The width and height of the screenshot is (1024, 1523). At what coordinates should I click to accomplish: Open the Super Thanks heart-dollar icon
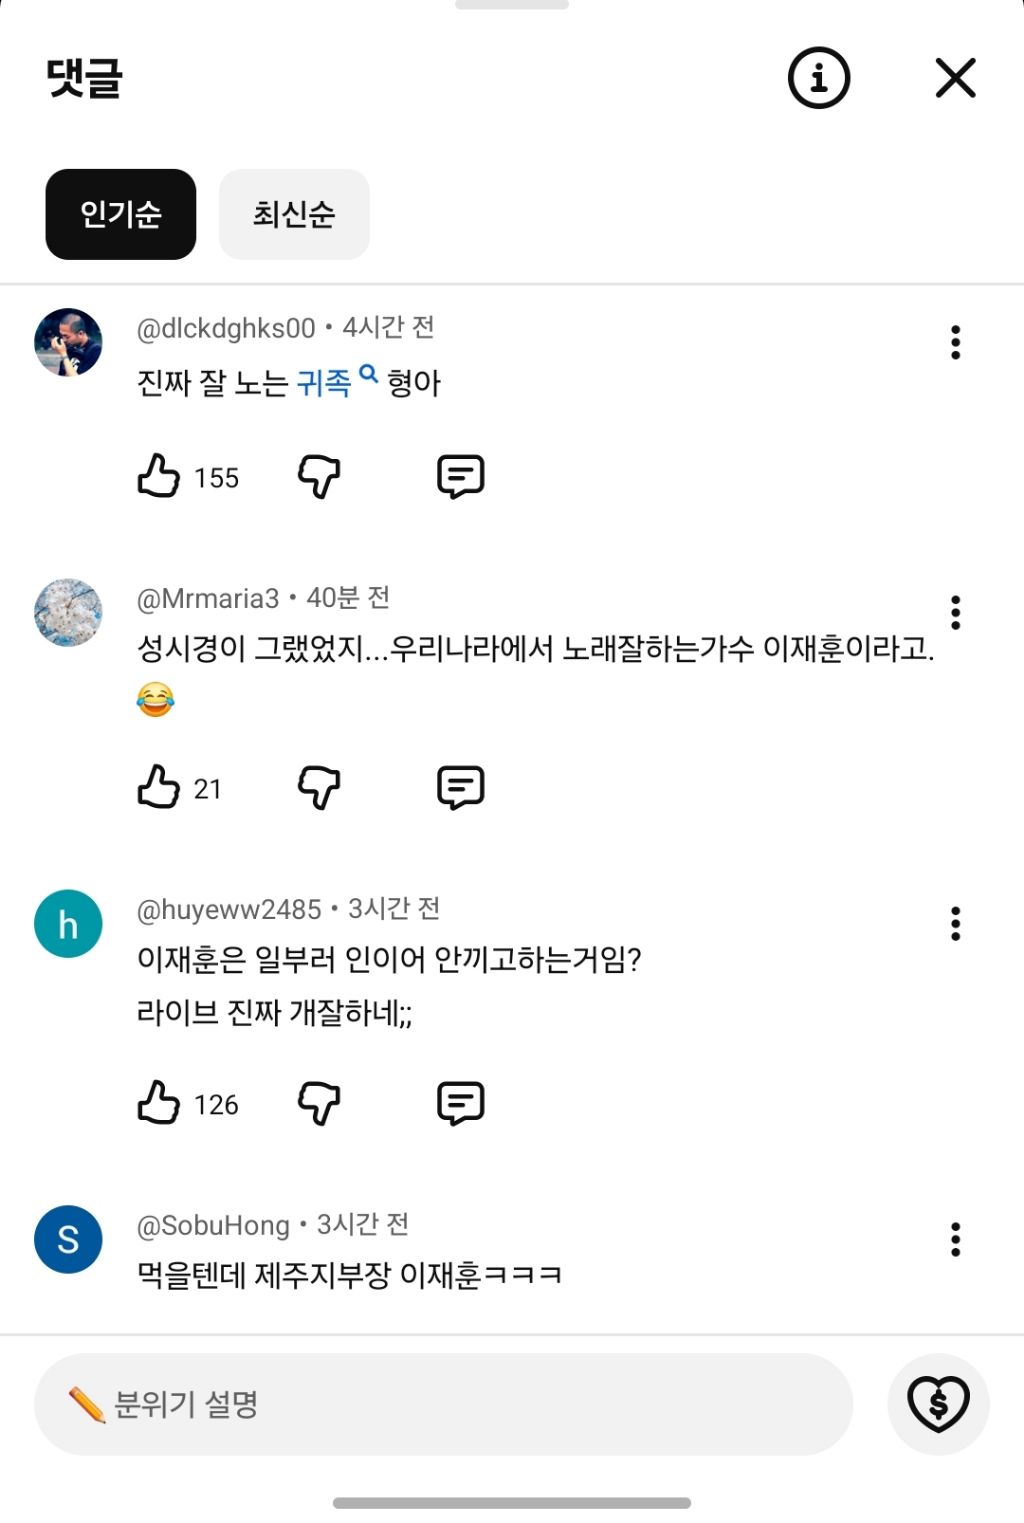pyautogui.click(x=938, y=1404)
